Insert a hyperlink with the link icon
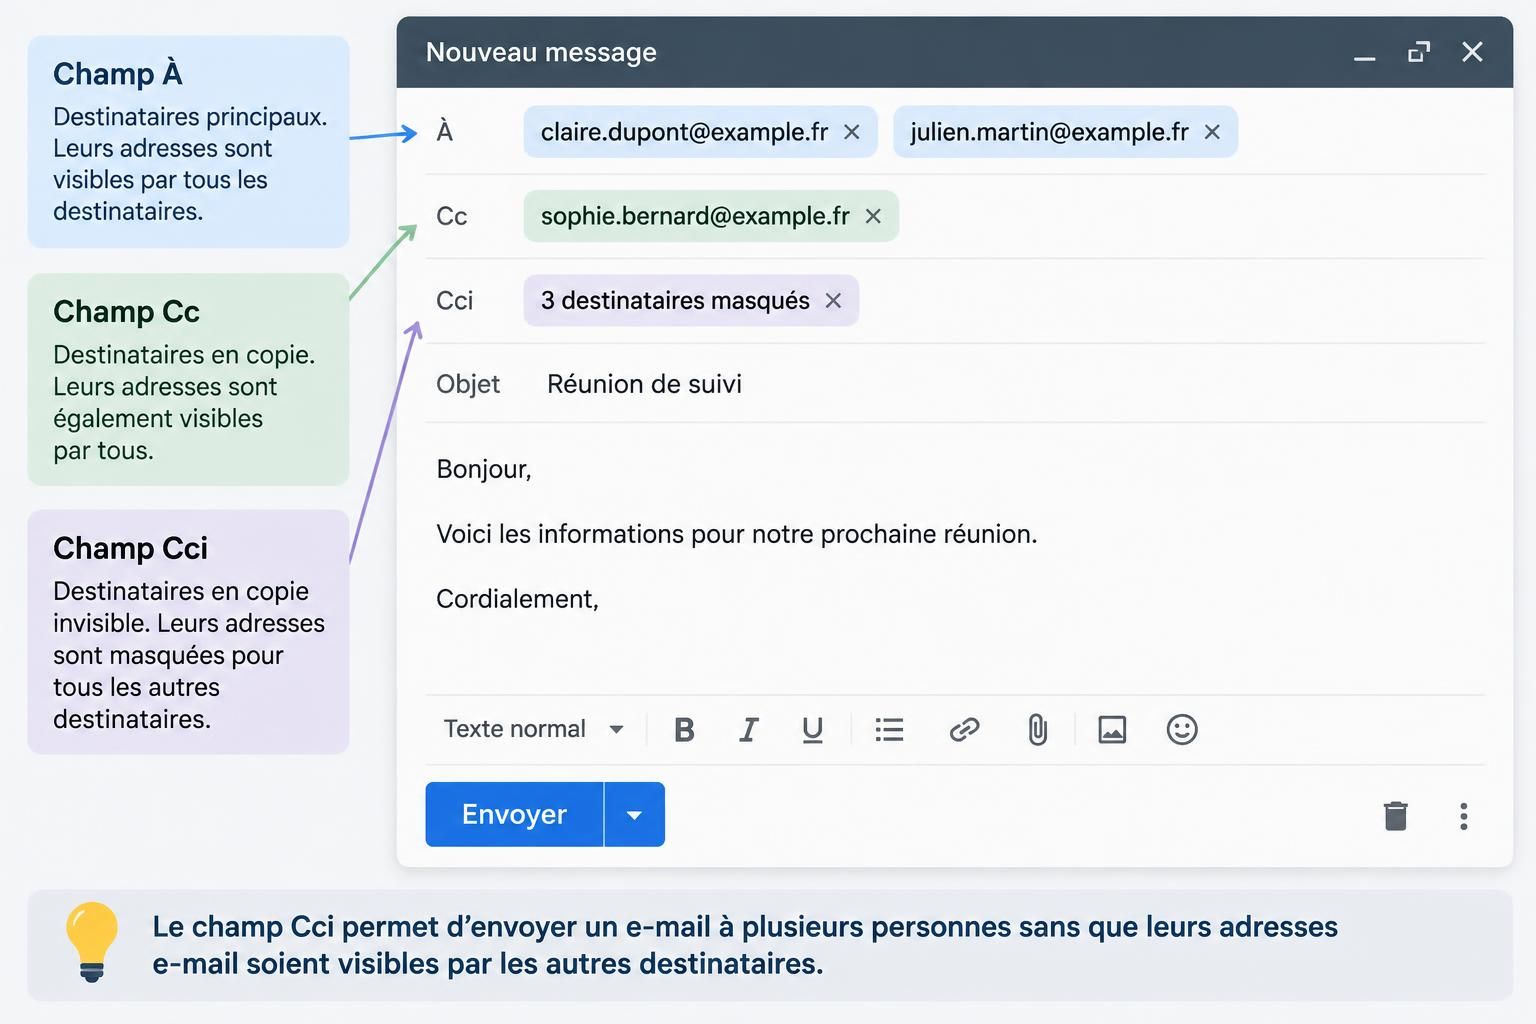 point(964,730)
